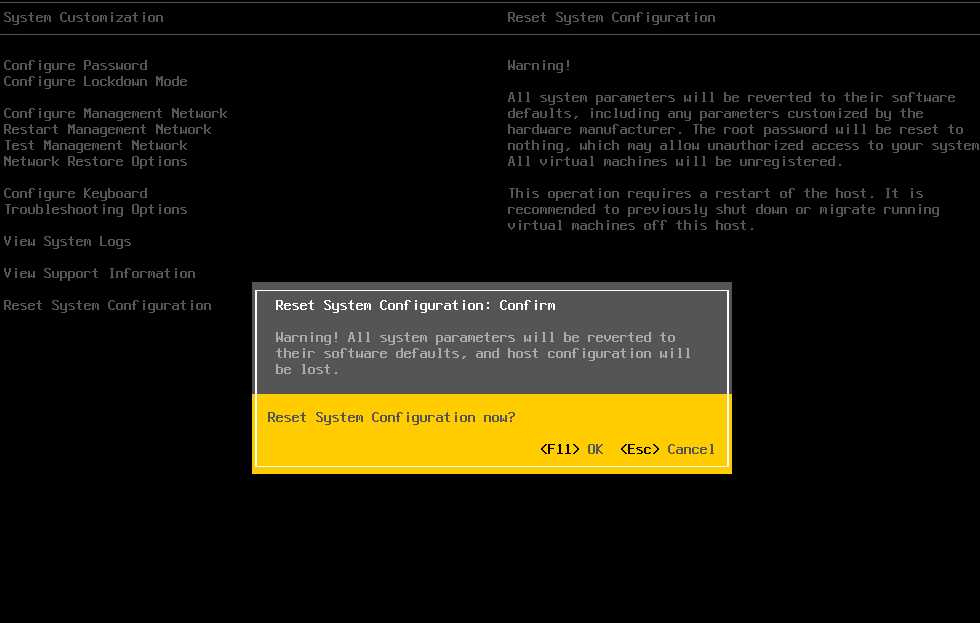980x623 pixels.
Task: Click Test Management Network entry
Action: [x=95, y=145]
